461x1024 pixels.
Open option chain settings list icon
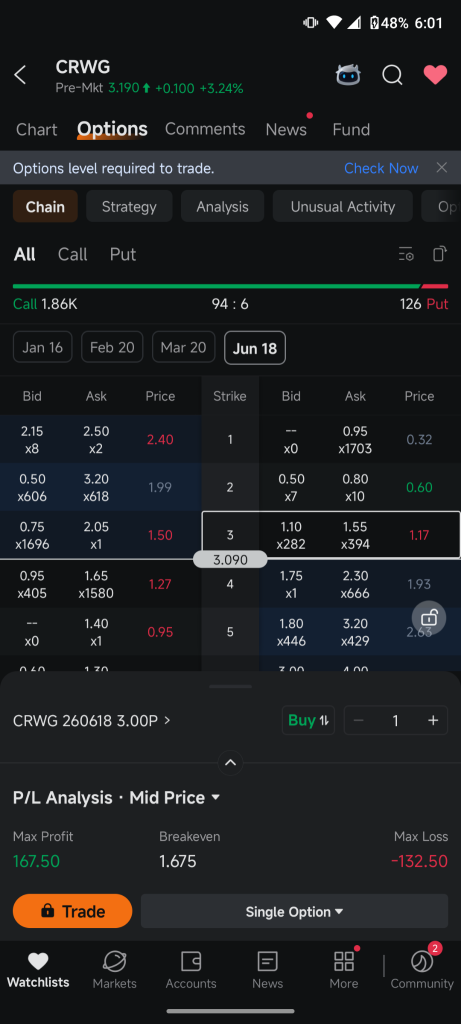tap(406, 254)
